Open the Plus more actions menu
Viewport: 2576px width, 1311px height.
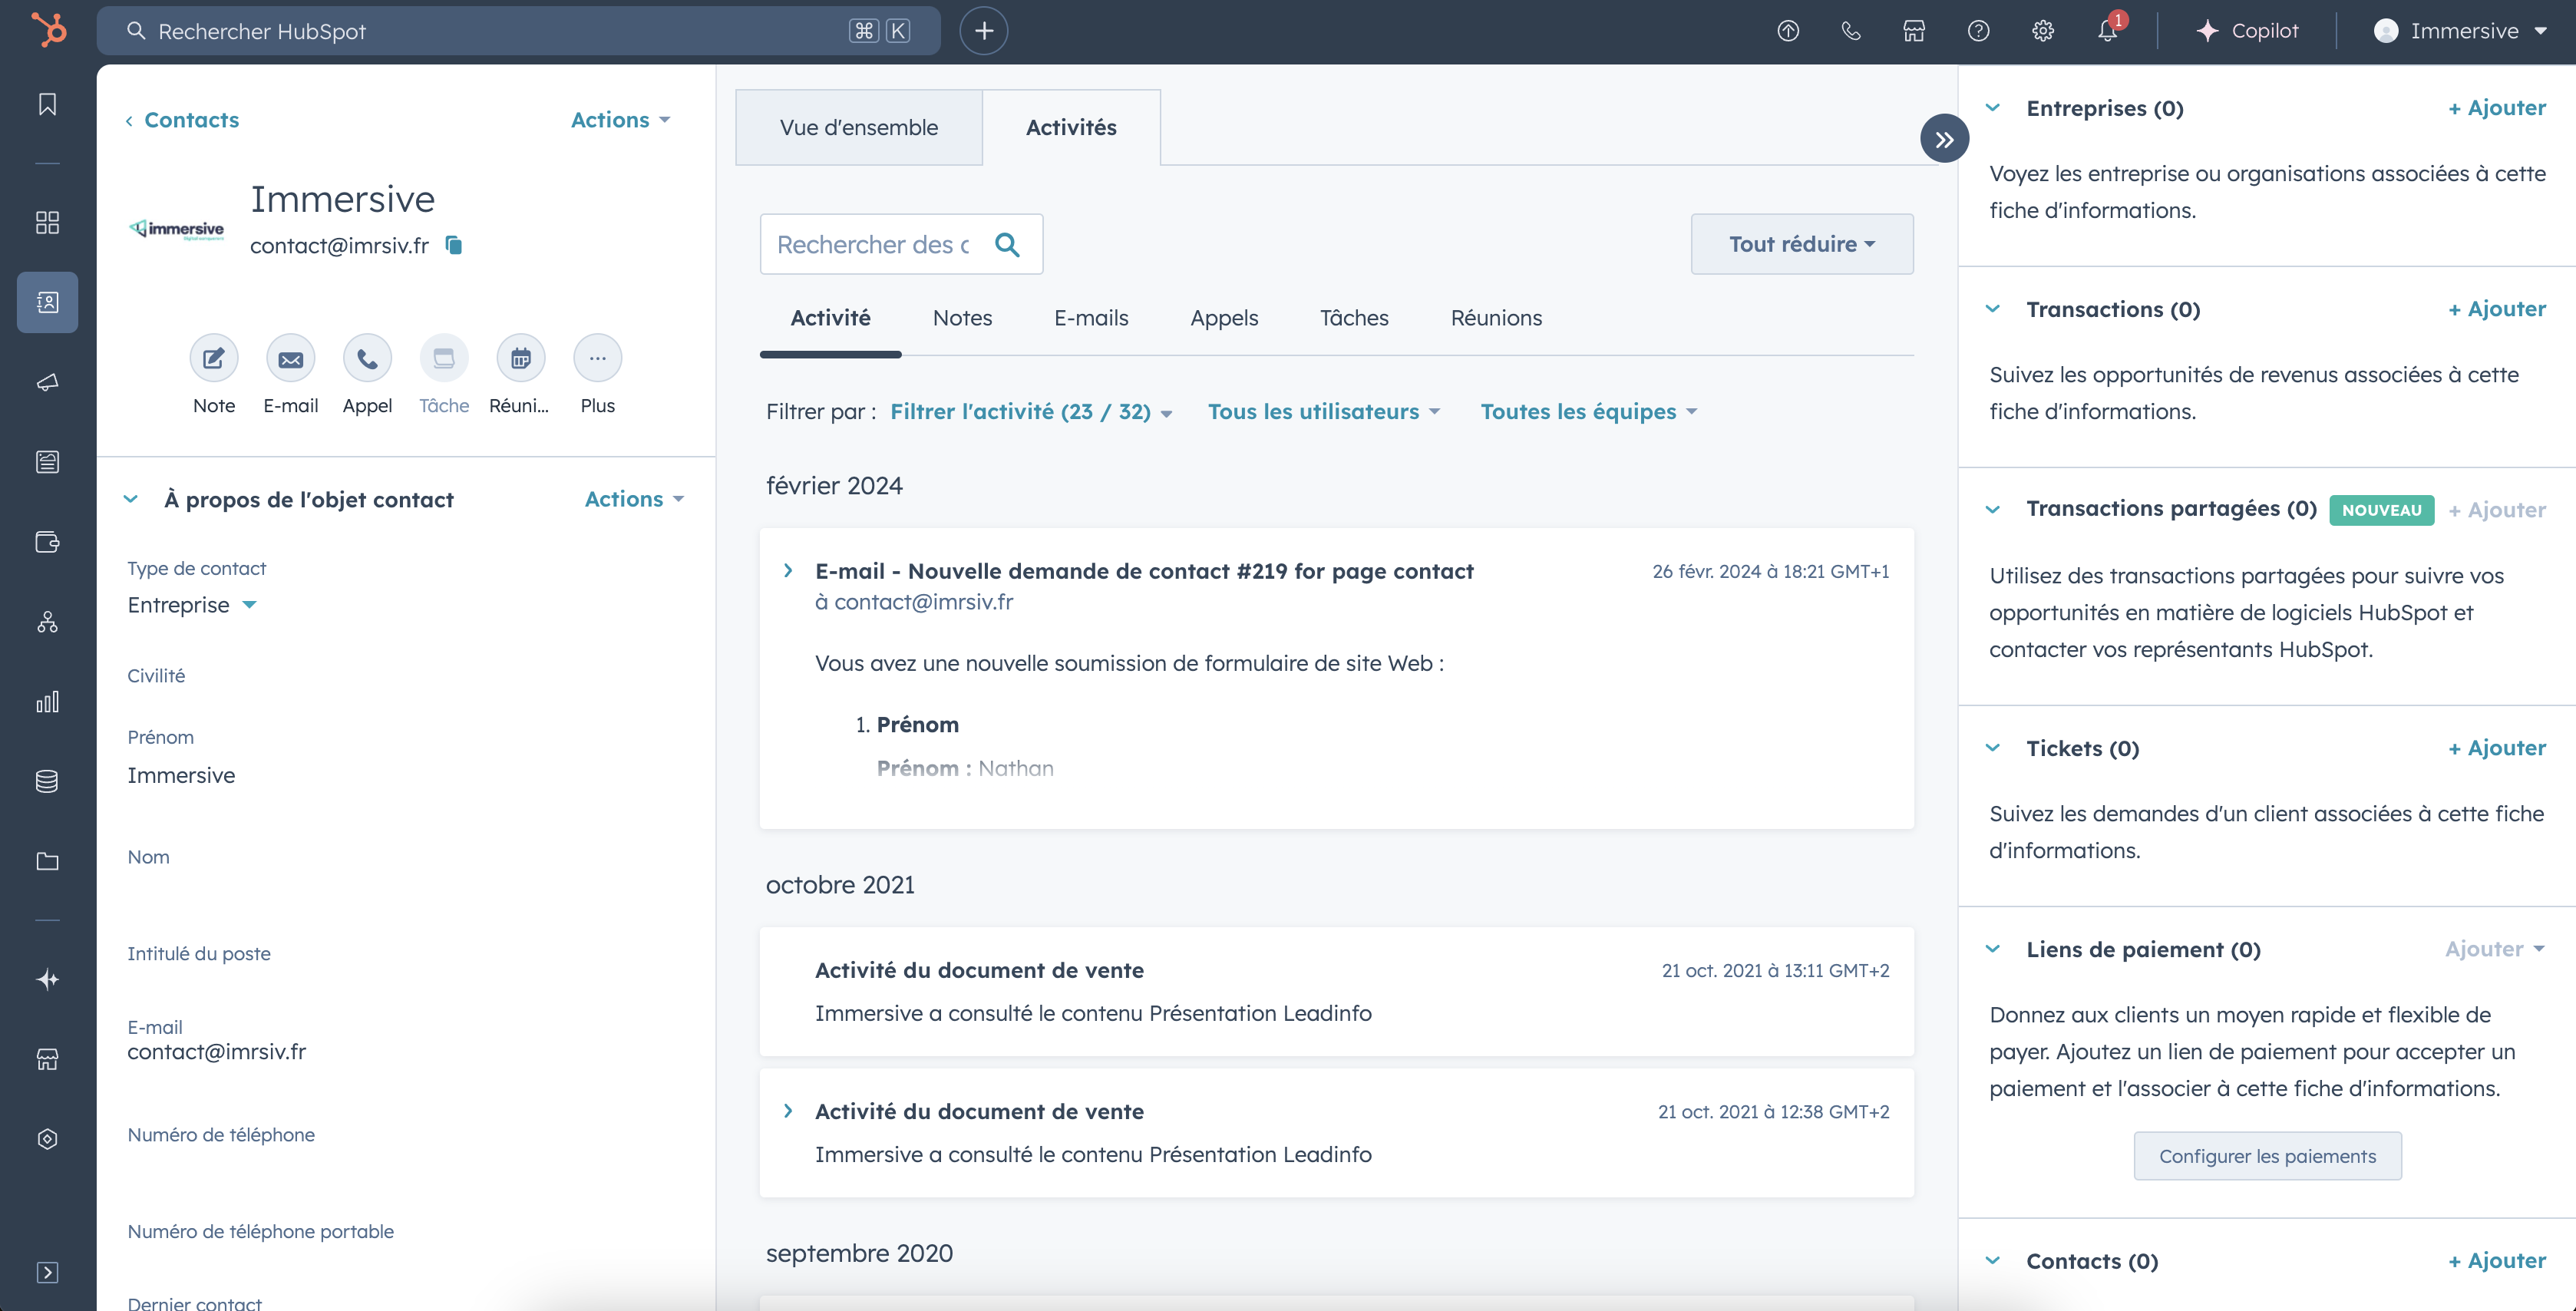[x=597, y=358]
